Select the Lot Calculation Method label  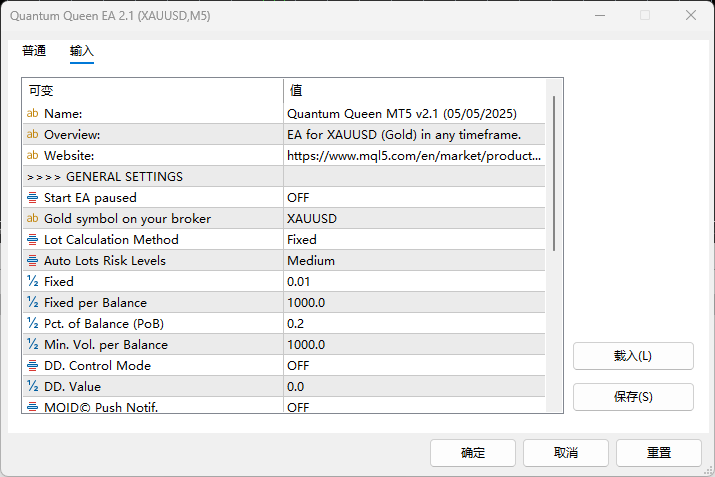tap(111, 239)
